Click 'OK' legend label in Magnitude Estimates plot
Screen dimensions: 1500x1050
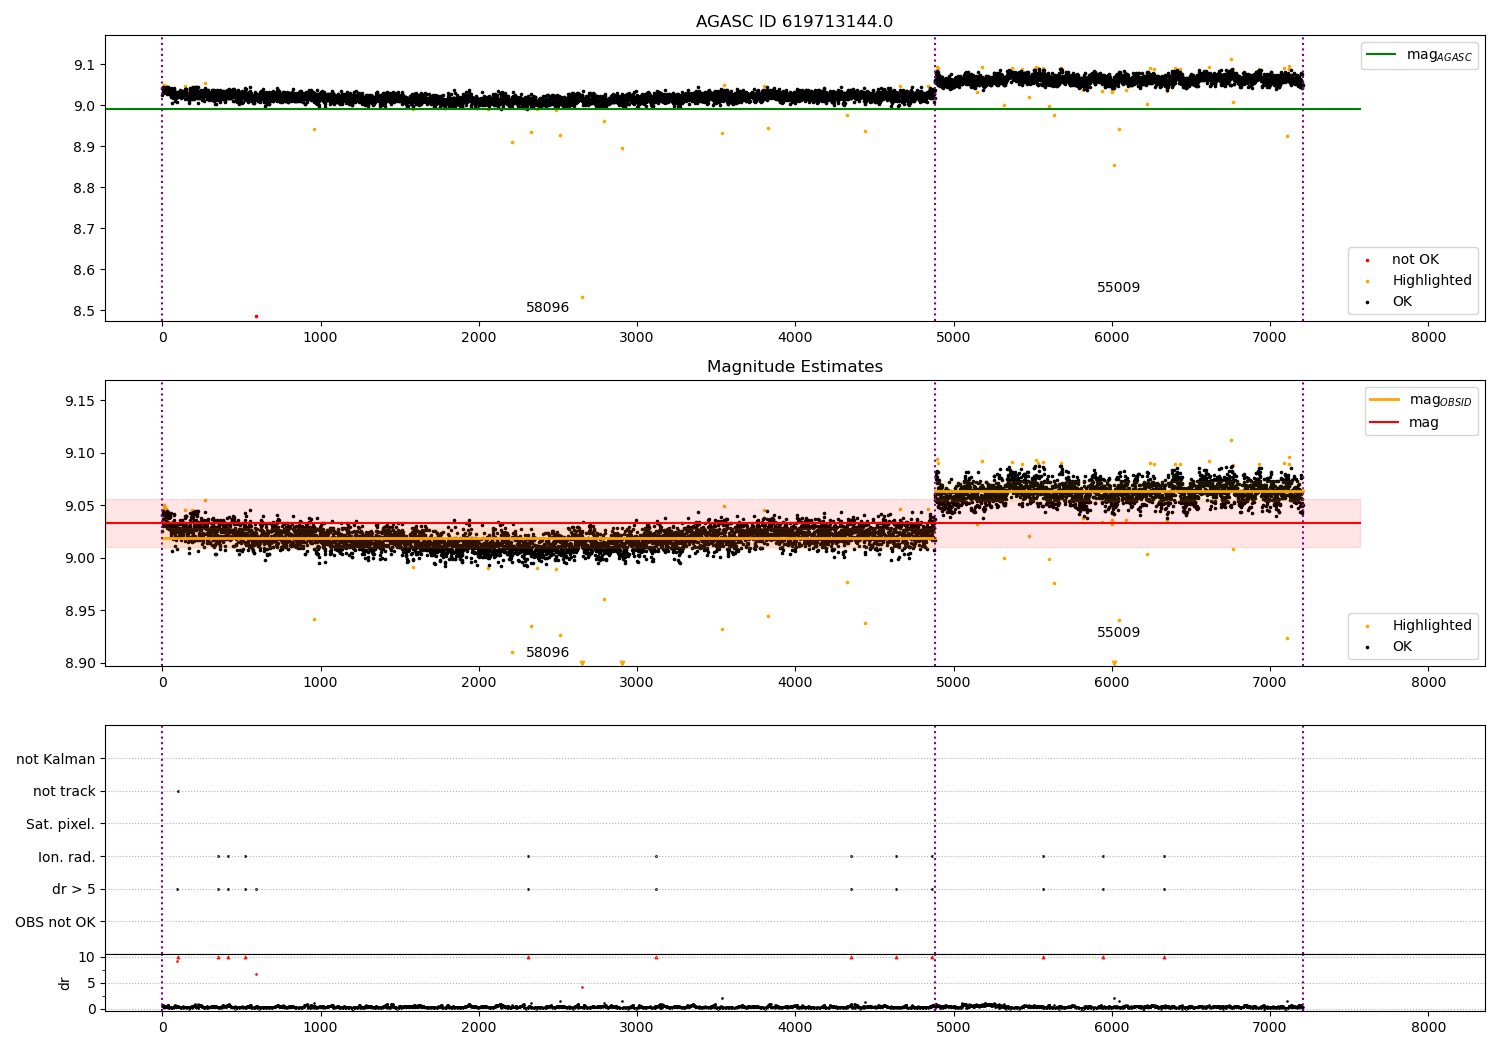pyautogui.click(x=1402, y=647)
